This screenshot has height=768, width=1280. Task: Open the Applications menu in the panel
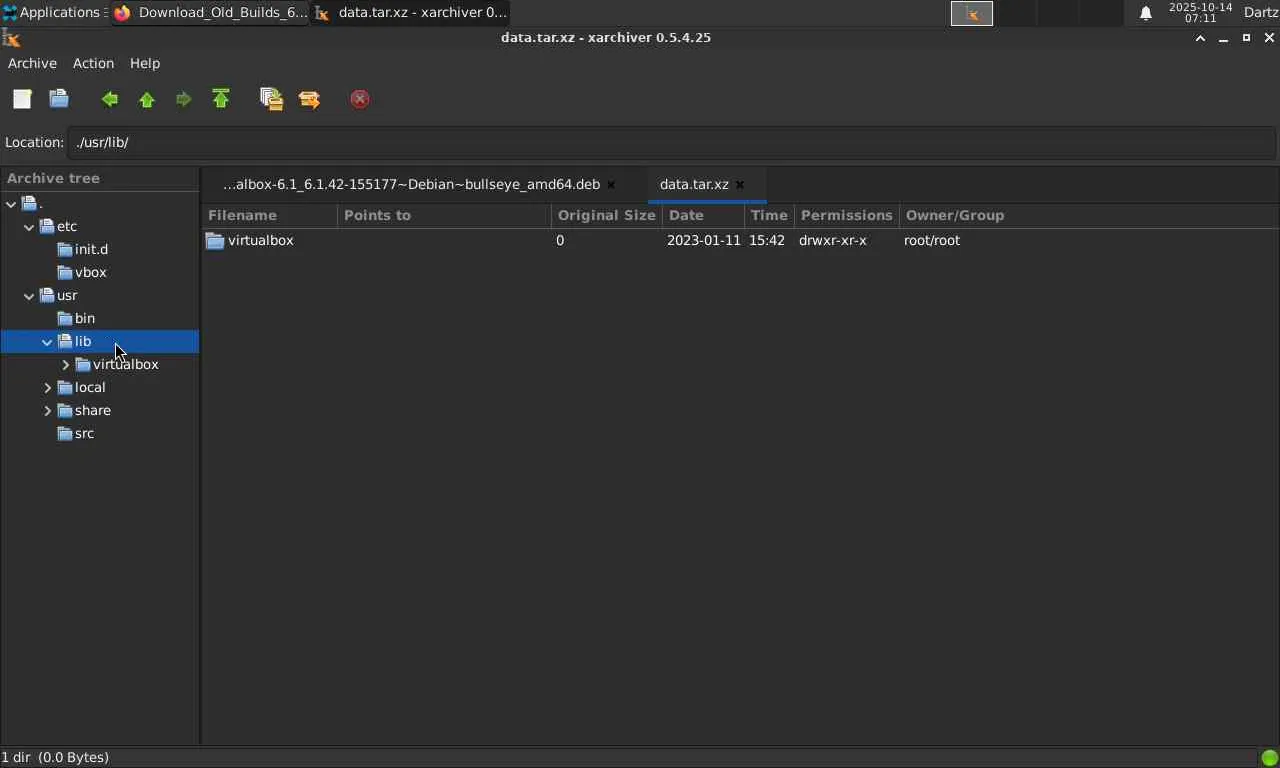pyautogui.click(x=54, y=13)
